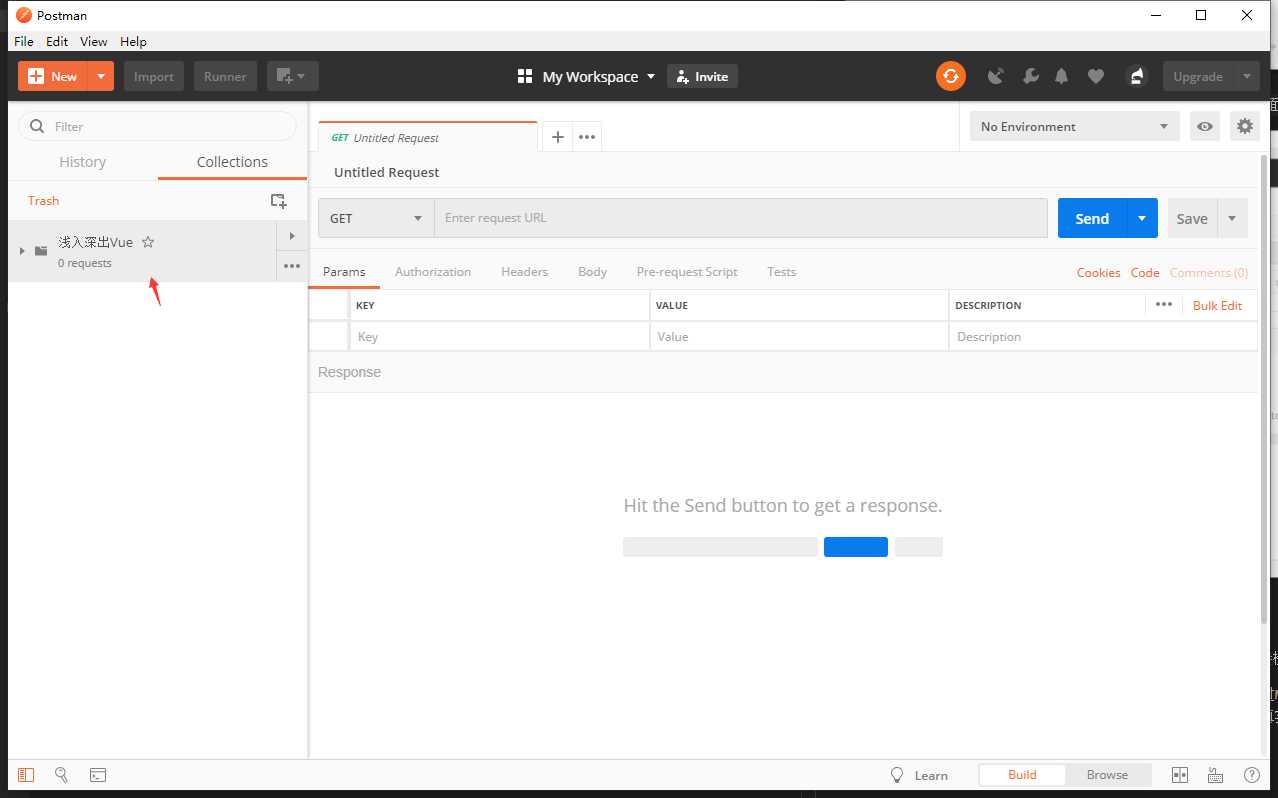Open the Edit menu
The width and height of the screenshot is (1278, 798).
pos(57,41)
